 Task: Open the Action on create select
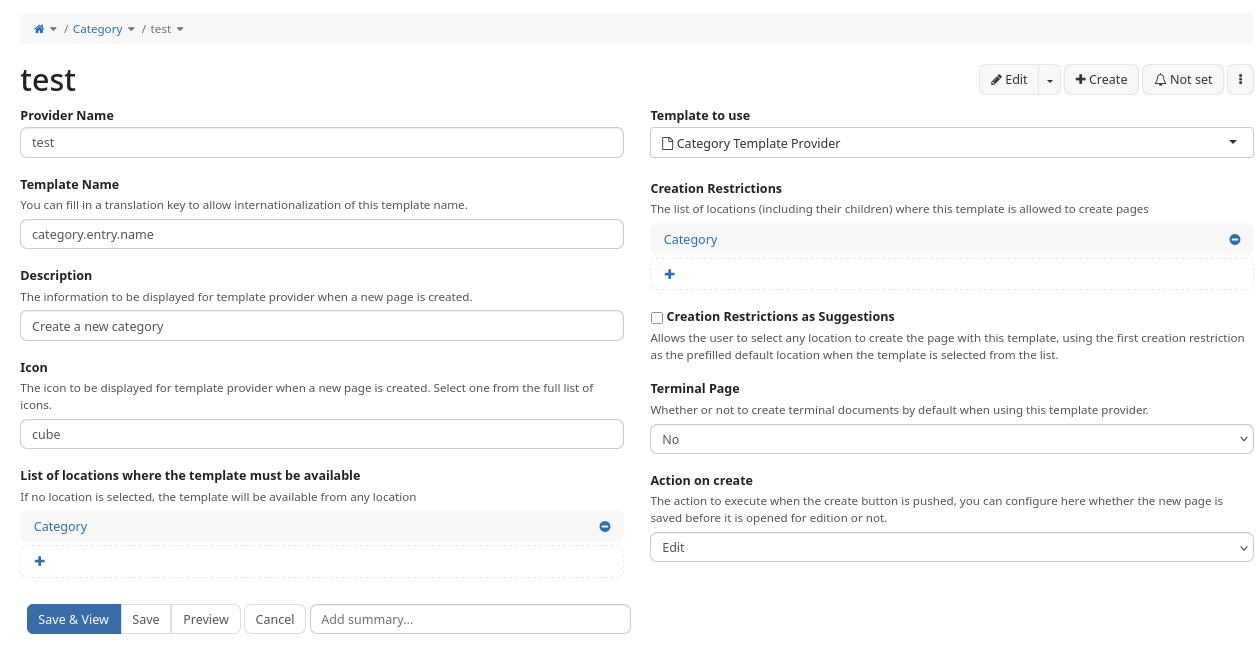point(952,547)
